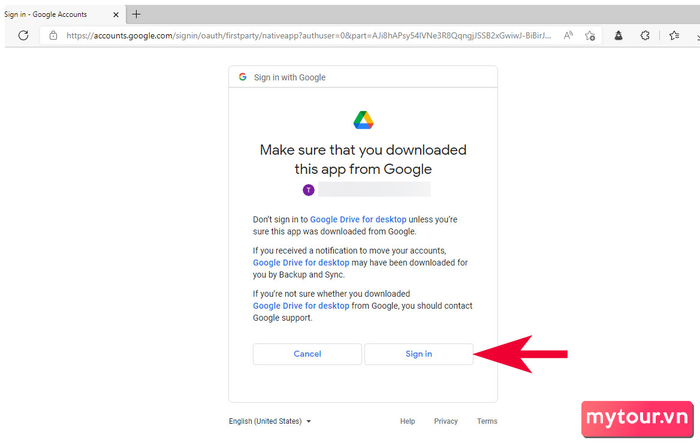The height and width of the screenshot is (446, 700).
Task: Click the chess-piece extension icon in the toolbar
Action: (618, 35)
